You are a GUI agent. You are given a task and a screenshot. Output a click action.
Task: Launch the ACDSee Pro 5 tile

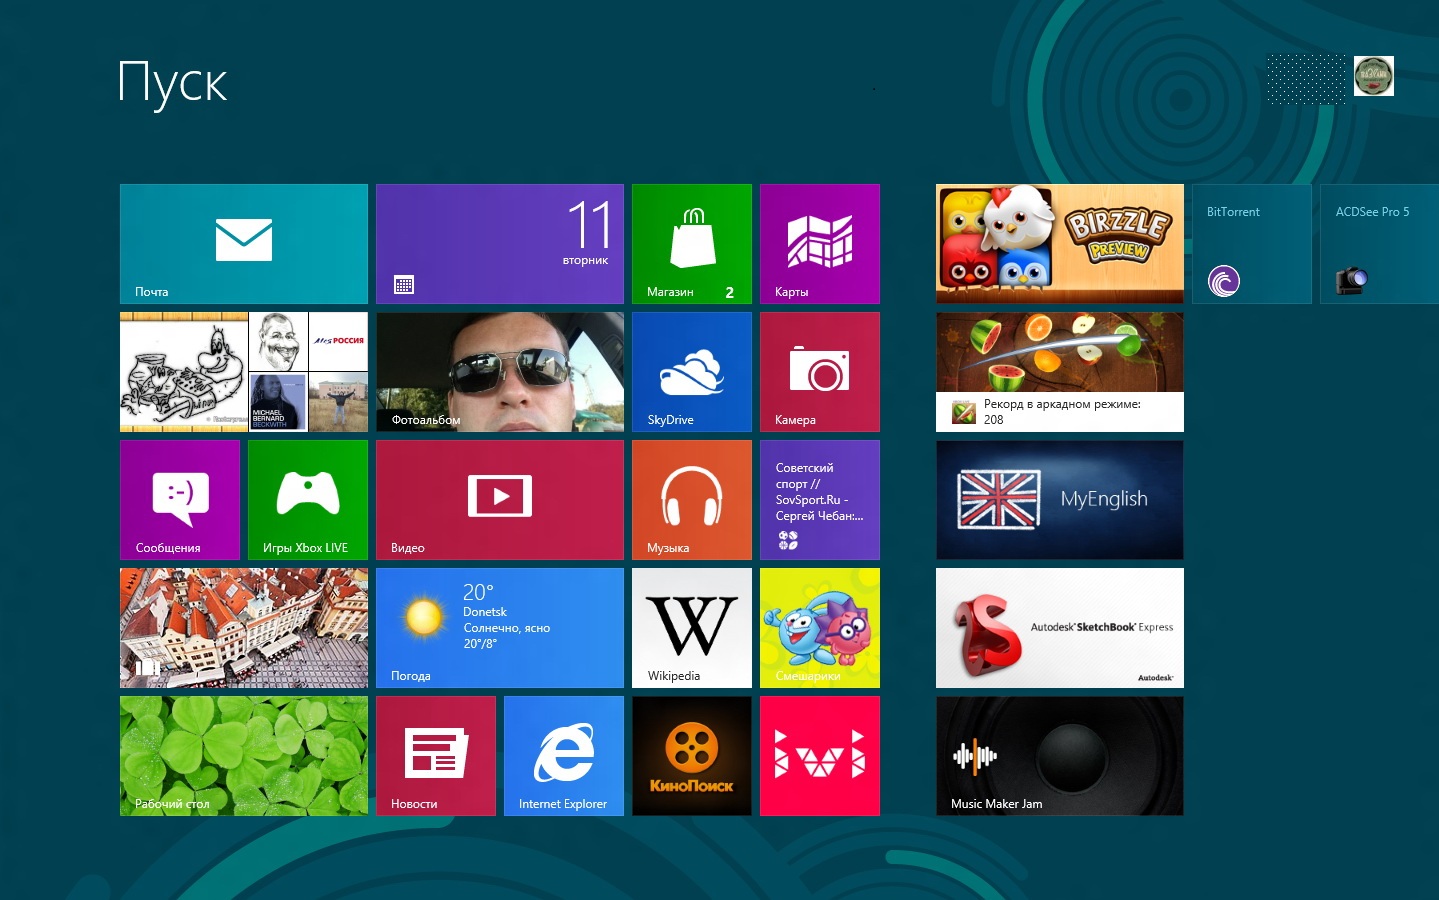tap(1379, 243)
